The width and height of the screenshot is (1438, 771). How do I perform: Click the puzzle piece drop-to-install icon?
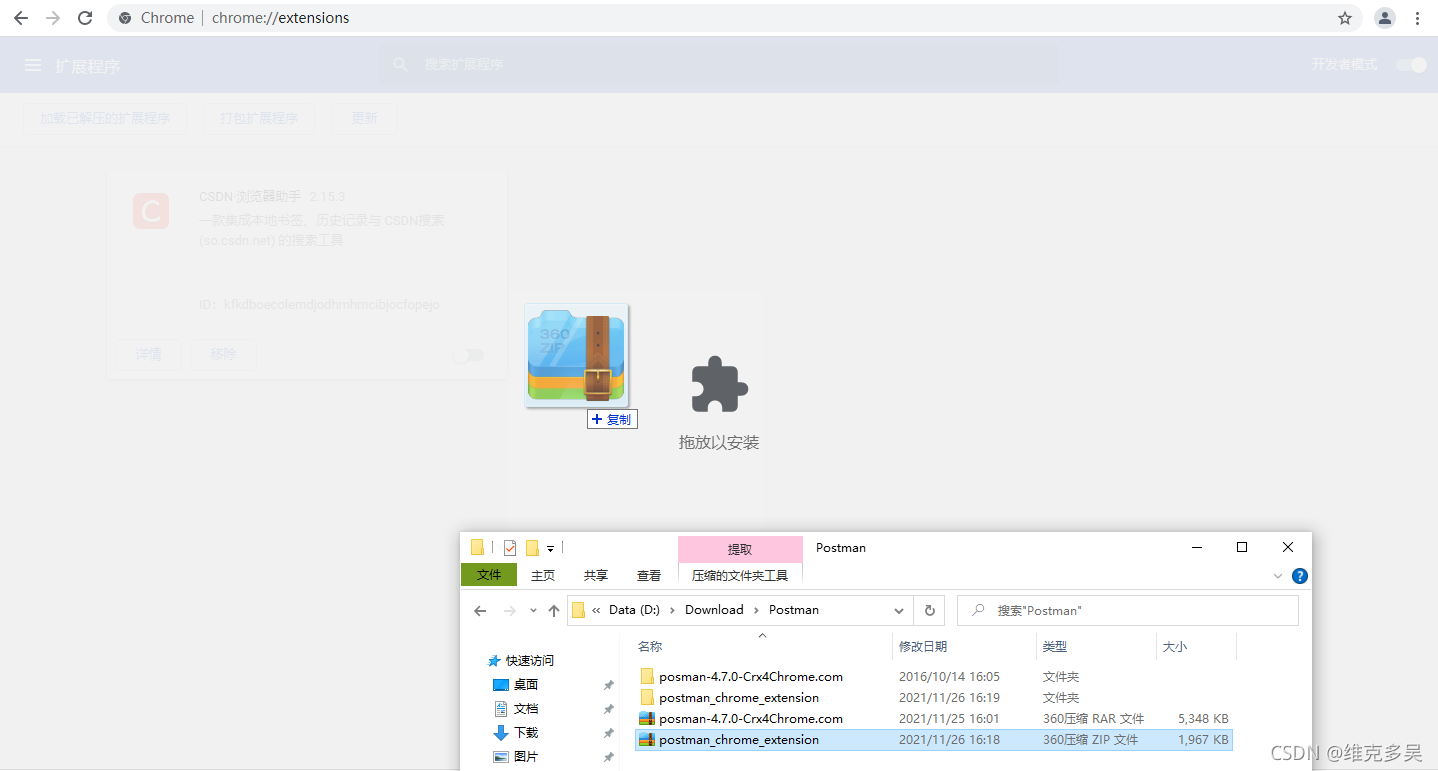pyautogui.click(x=719, y=384)
